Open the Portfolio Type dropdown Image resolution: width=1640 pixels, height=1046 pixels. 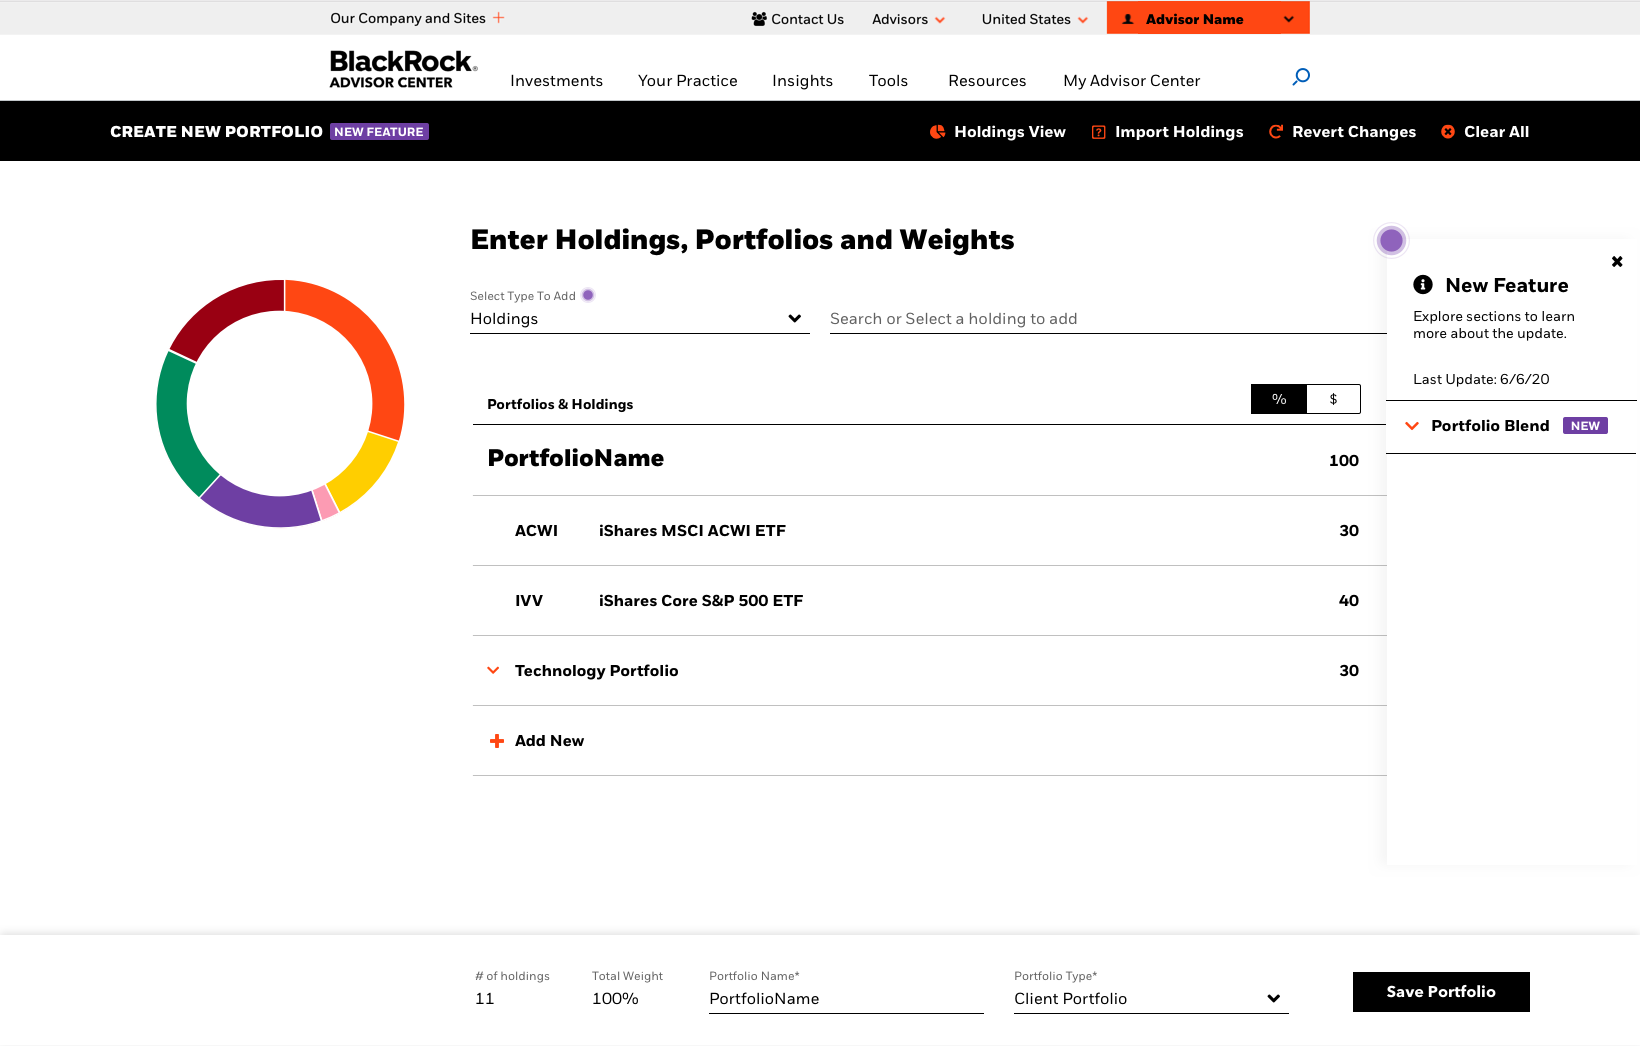click(x=1151, y=999)
